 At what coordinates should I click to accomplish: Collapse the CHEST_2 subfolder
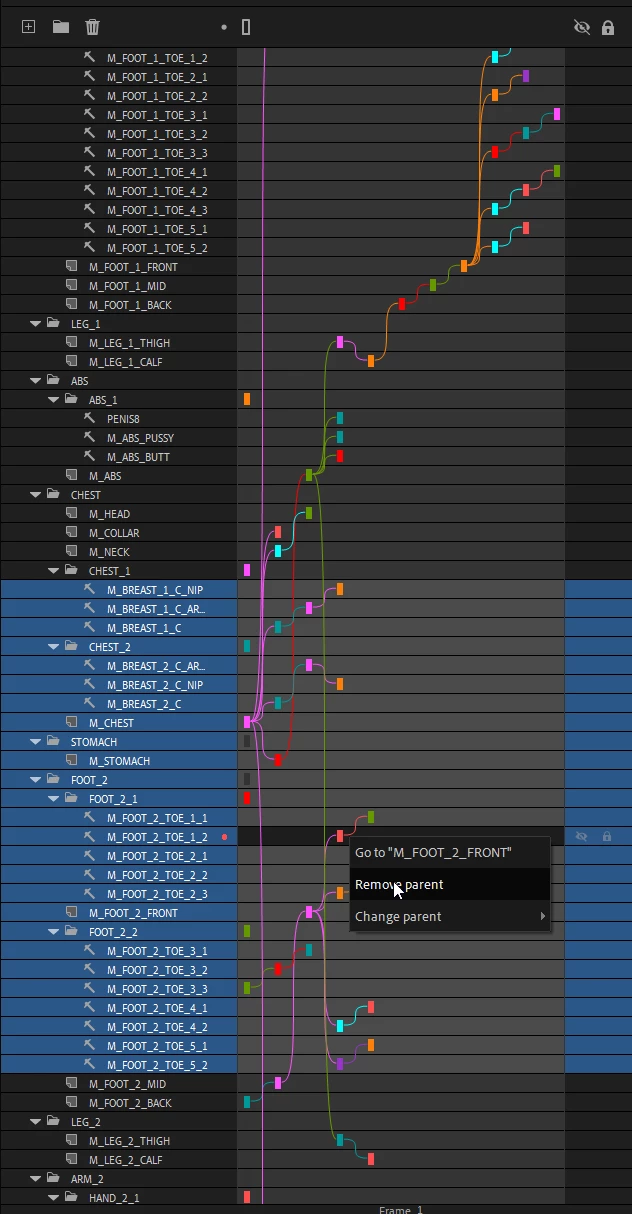tap(54, 647)
